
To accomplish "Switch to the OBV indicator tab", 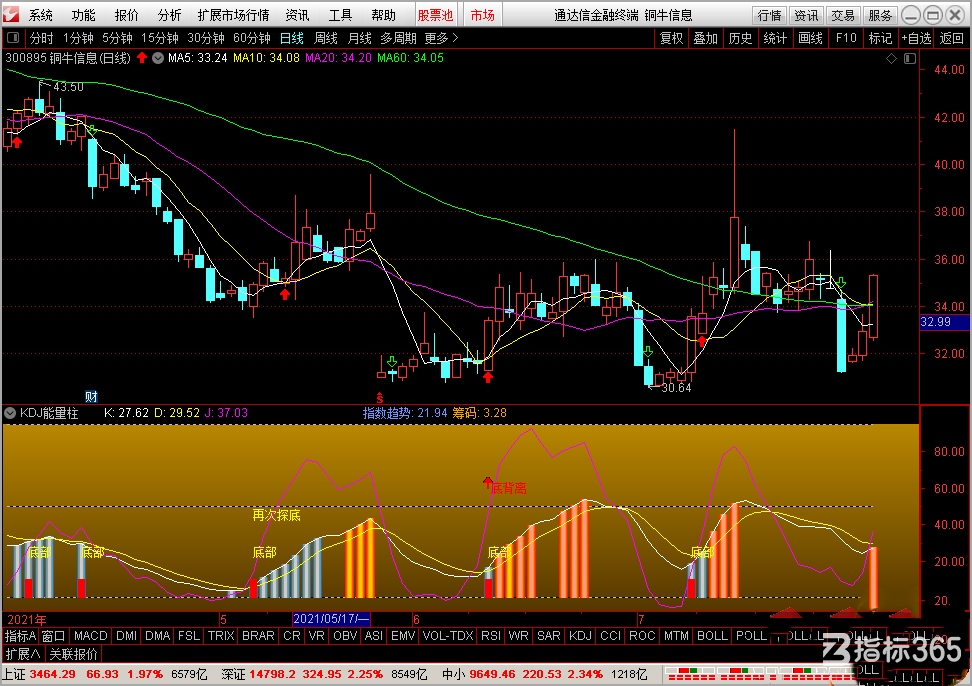I will (x=345, y=636).
